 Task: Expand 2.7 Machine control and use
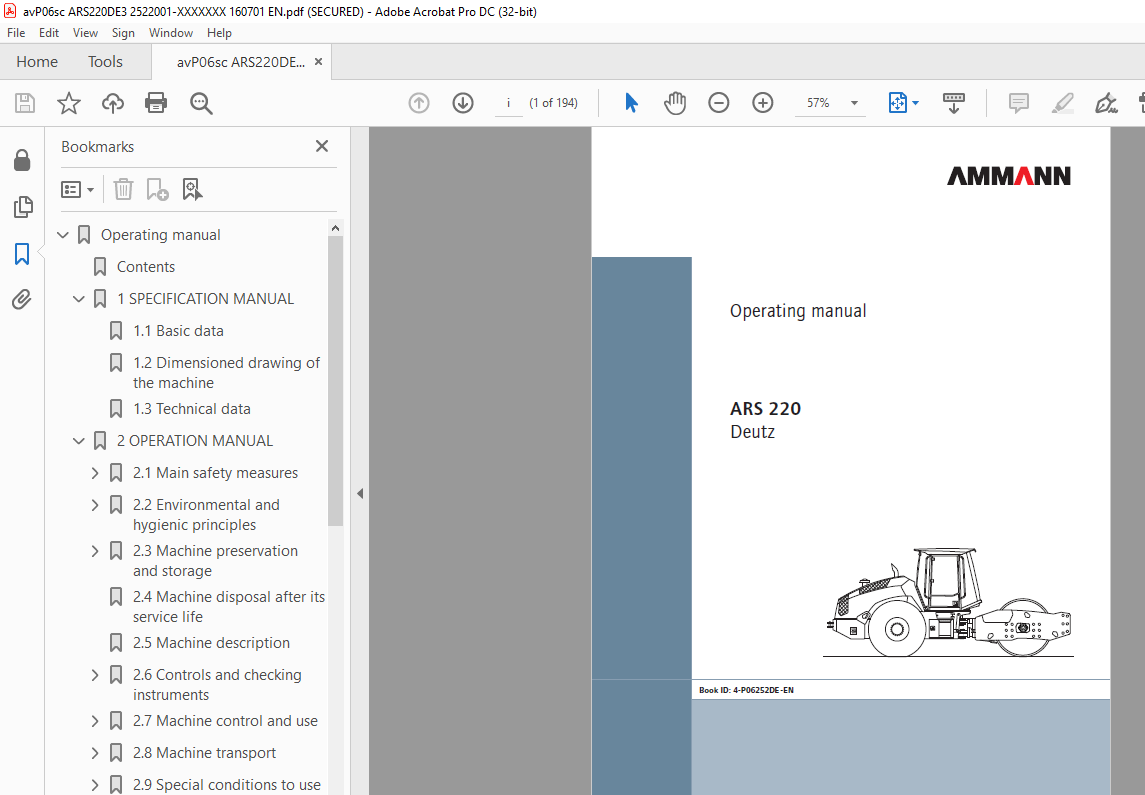point(95,721)
